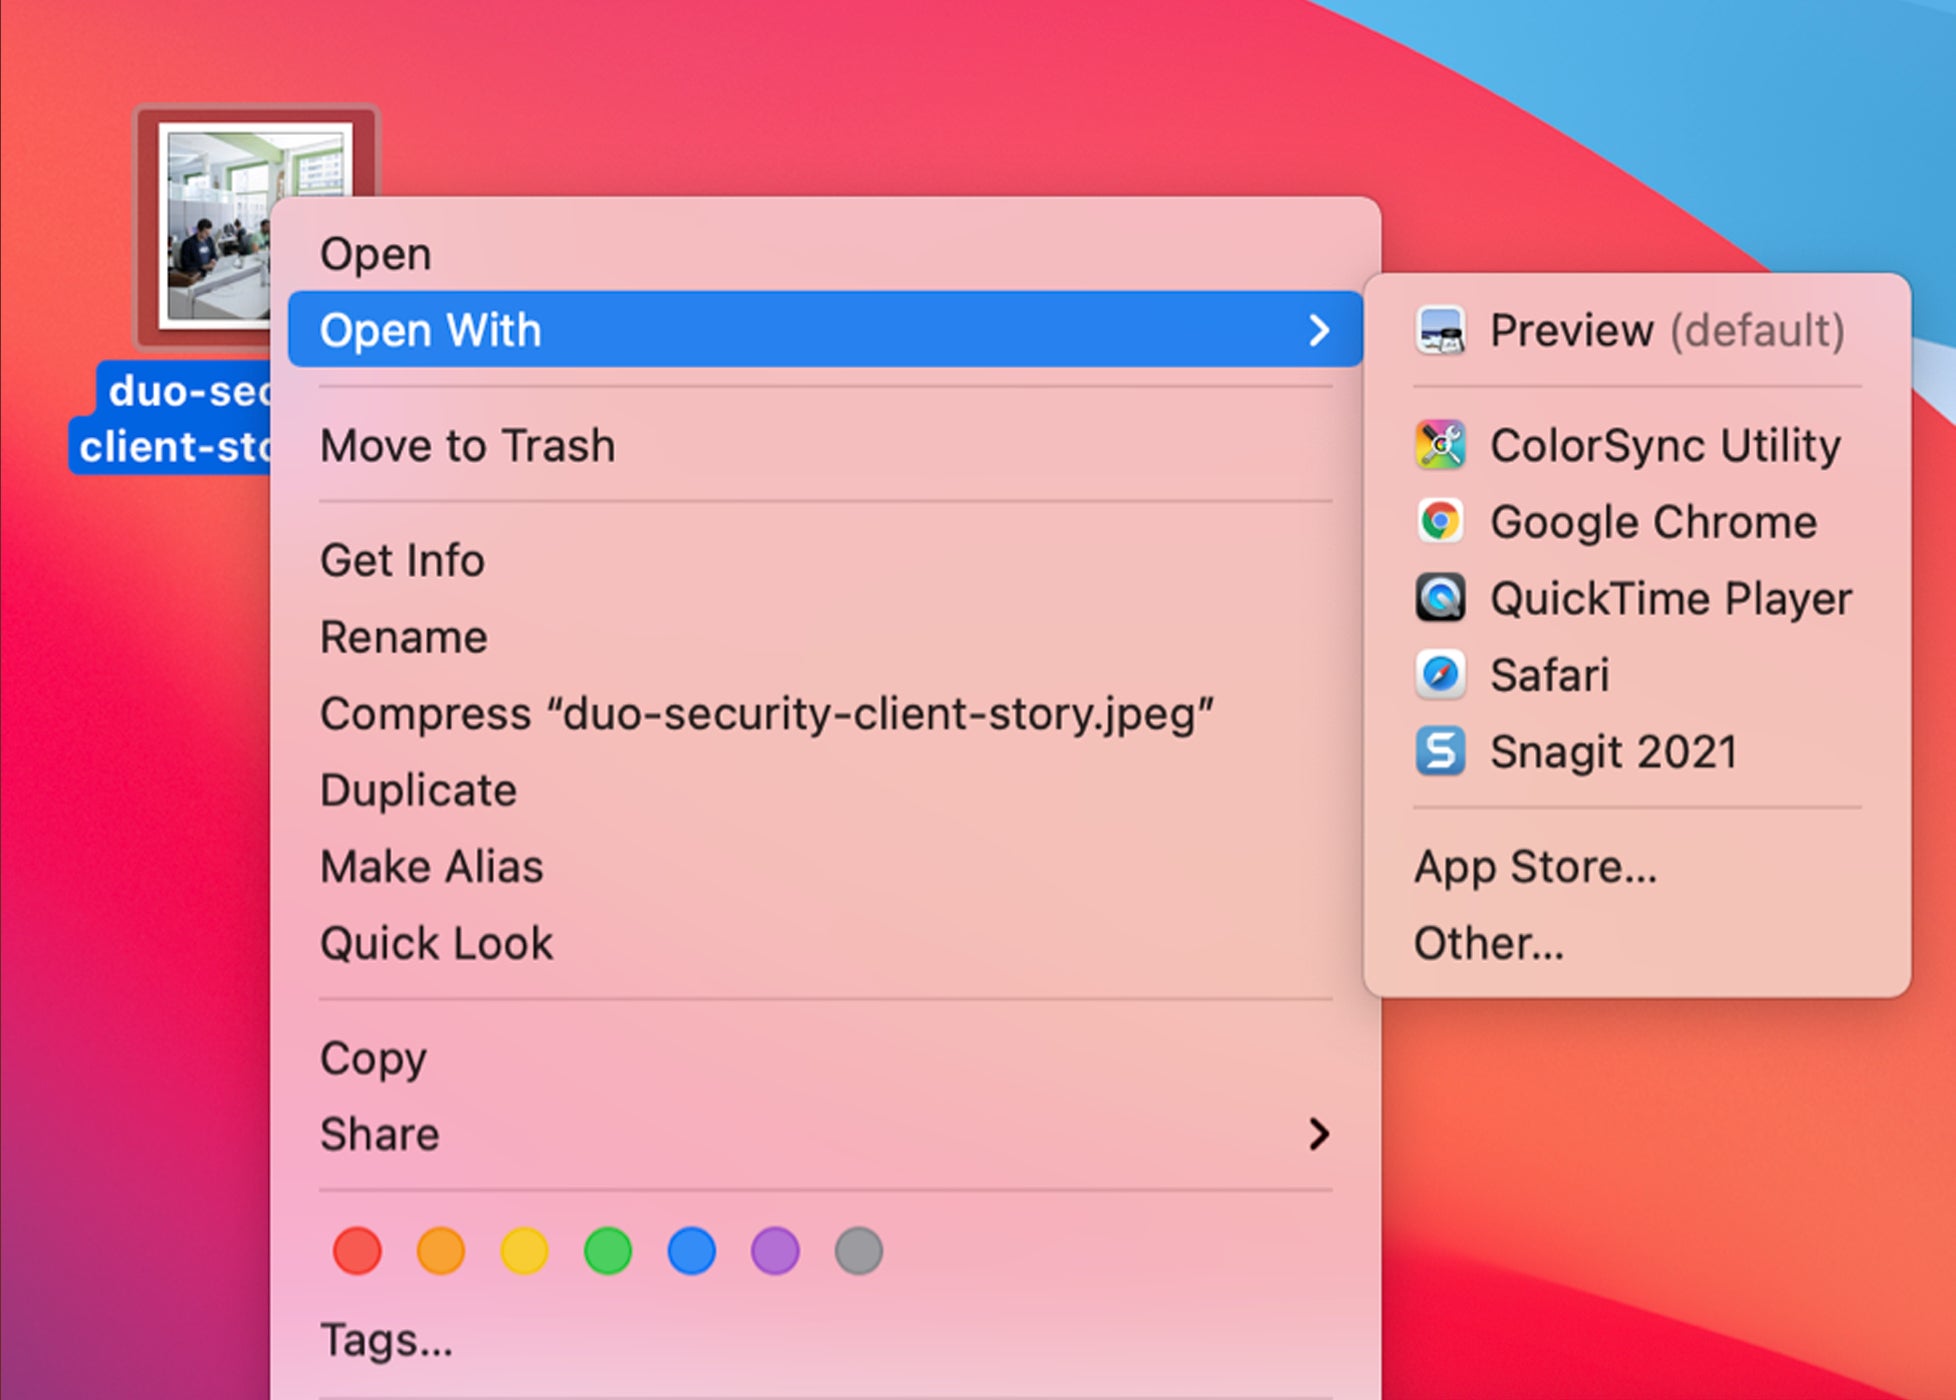The width and height of the screenshot is (1956, 1400).
Task: Choose App Store… in submenu
Action: point(1637,866)
